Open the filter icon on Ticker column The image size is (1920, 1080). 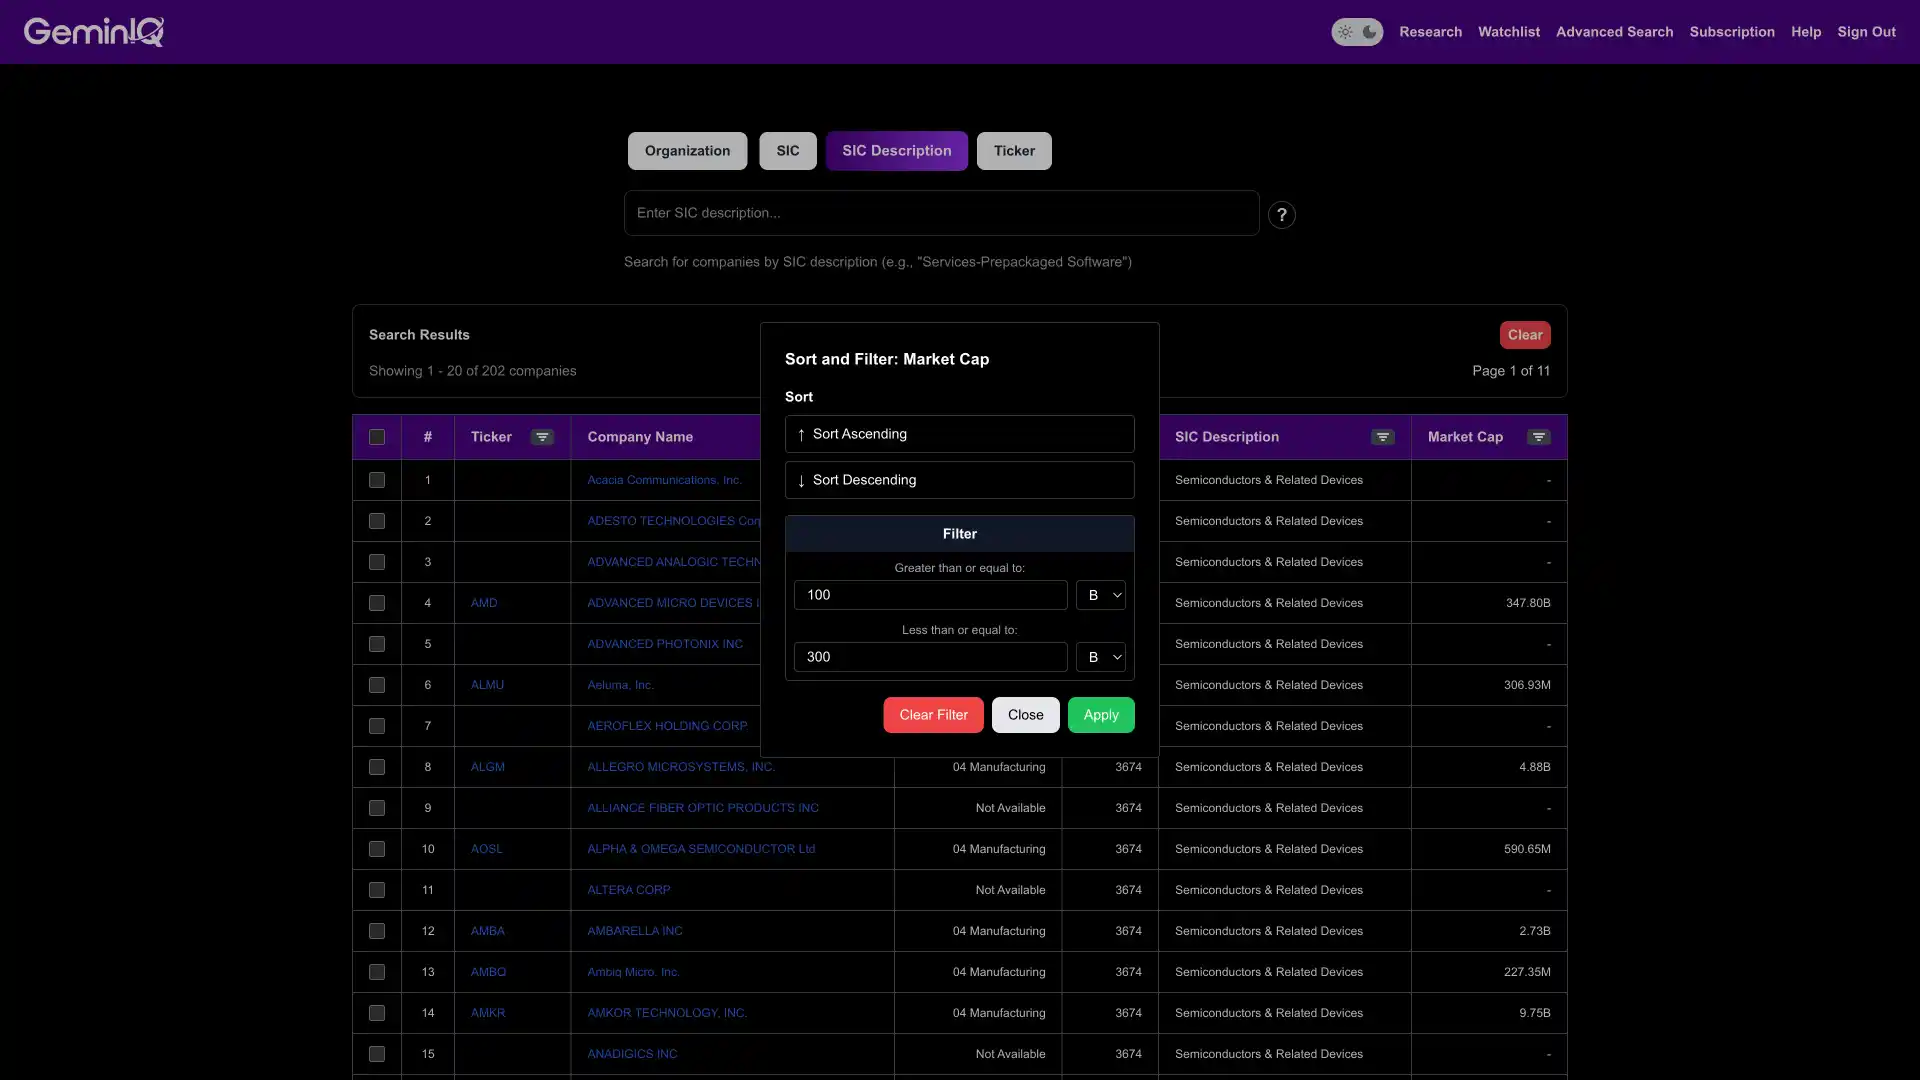[x=542, y=437]
